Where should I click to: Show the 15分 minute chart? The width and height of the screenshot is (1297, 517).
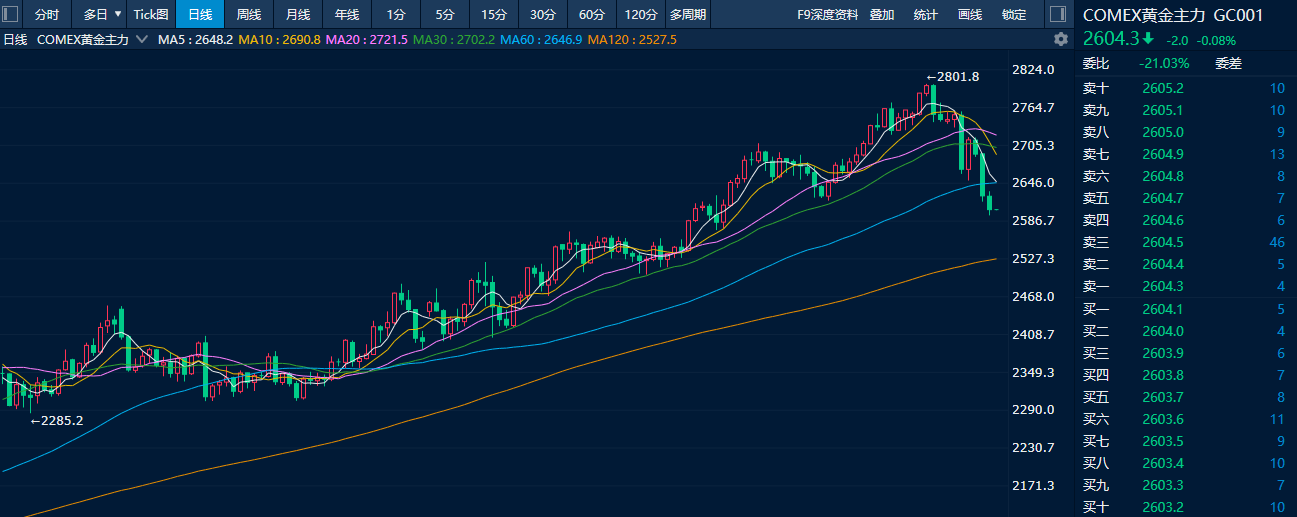[493, 14]
